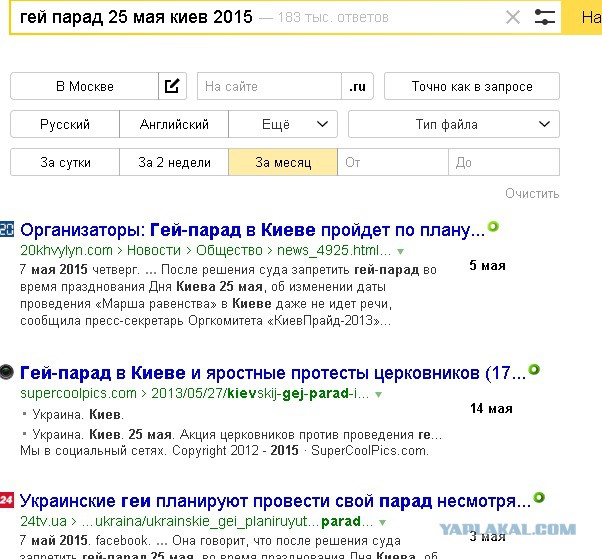Click the 'news_4925.html' URL segment

point(334,250)
